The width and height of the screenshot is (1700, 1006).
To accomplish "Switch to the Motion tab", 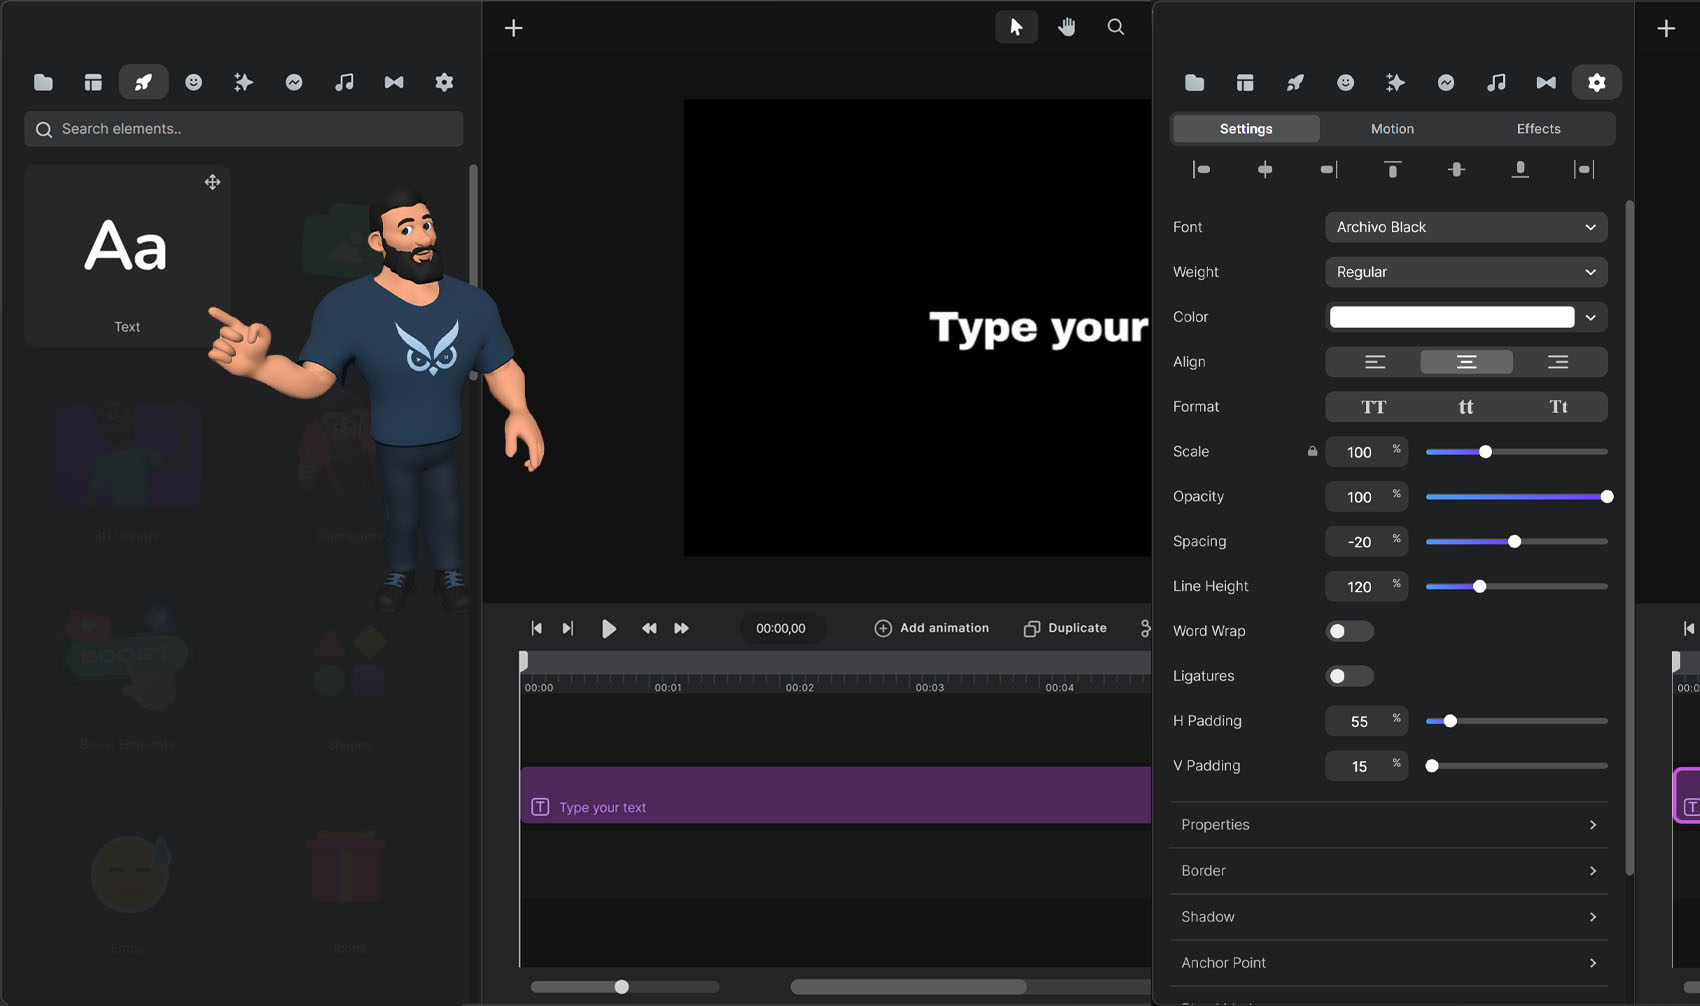I will point(1392,129).
